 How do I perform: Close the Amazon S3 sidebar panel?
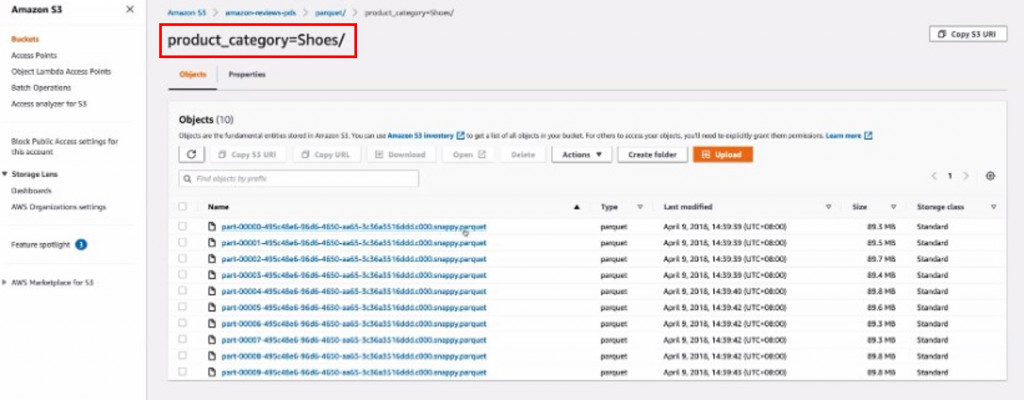[x=130, y=9]
